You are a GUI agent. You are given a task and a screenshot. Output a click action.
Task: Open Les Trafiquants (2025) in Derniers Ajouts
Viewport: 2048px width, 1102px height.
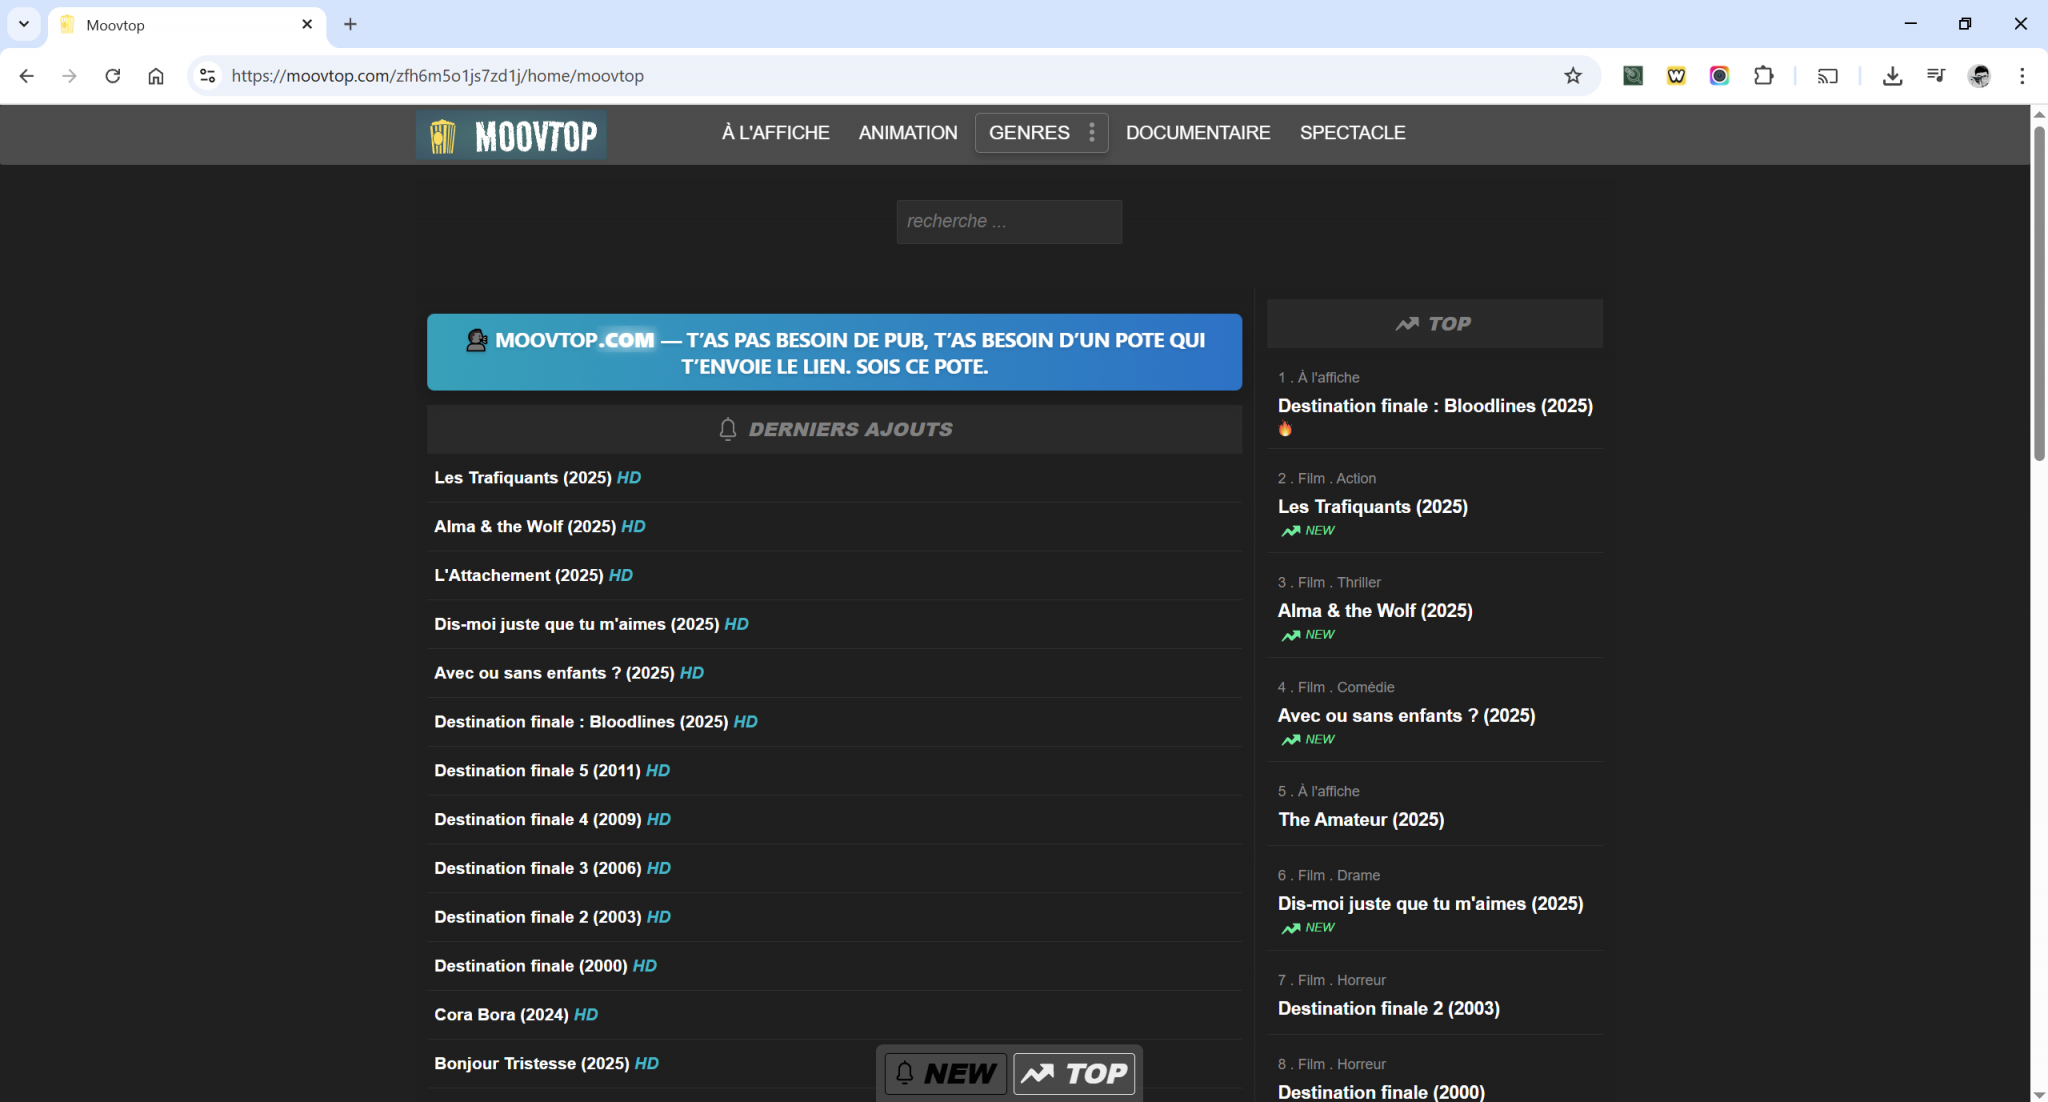pyautogui.click(x=522, y=478)
